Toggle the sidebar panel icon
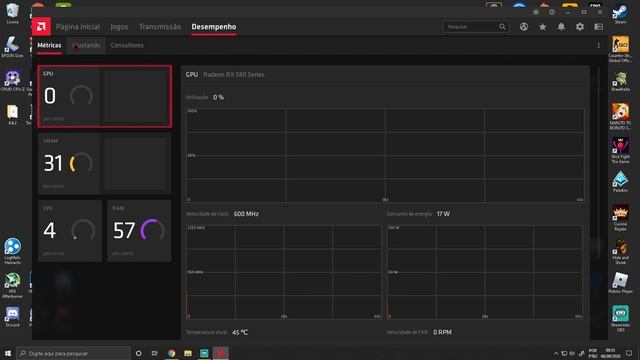Image resolution: width=640 pixels, height=360 pixels. (x=599, y=27)
